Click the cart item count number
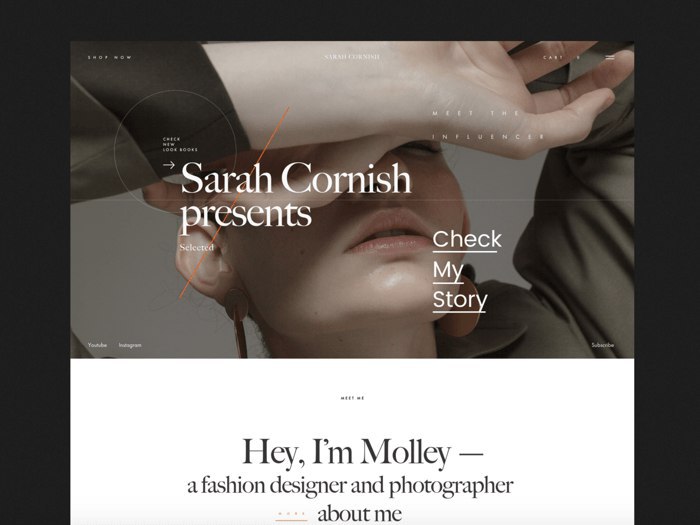Screen dimensions: 700x525 tap(578, 58)
